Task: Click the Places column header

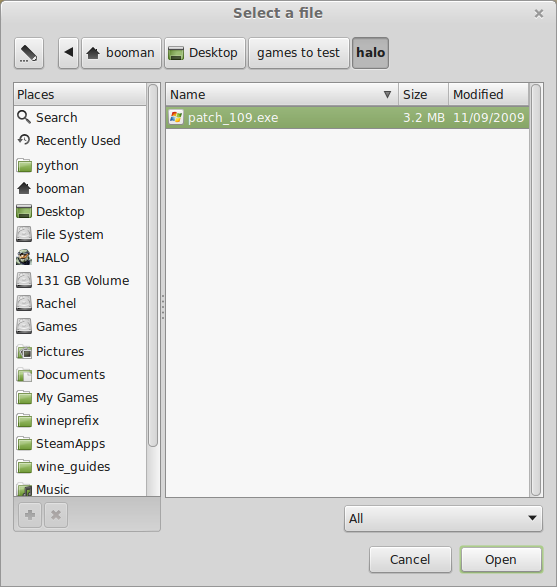Action: tap(80, 94)
